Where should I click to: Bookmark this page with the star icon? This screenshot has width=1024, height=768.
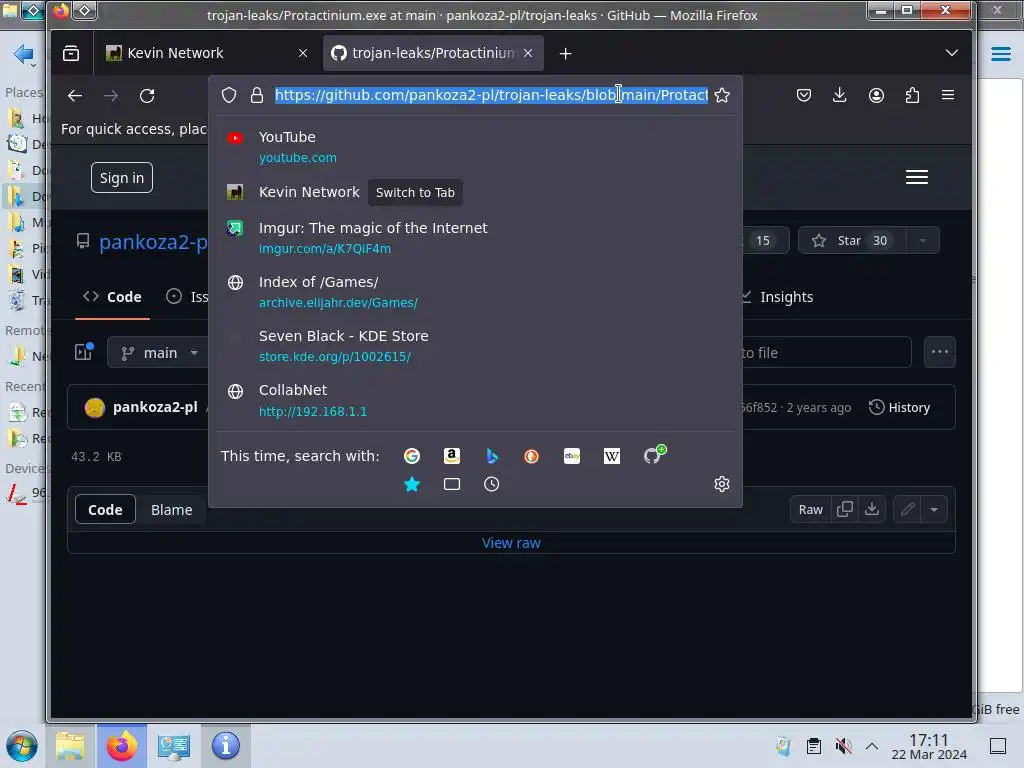722,95
